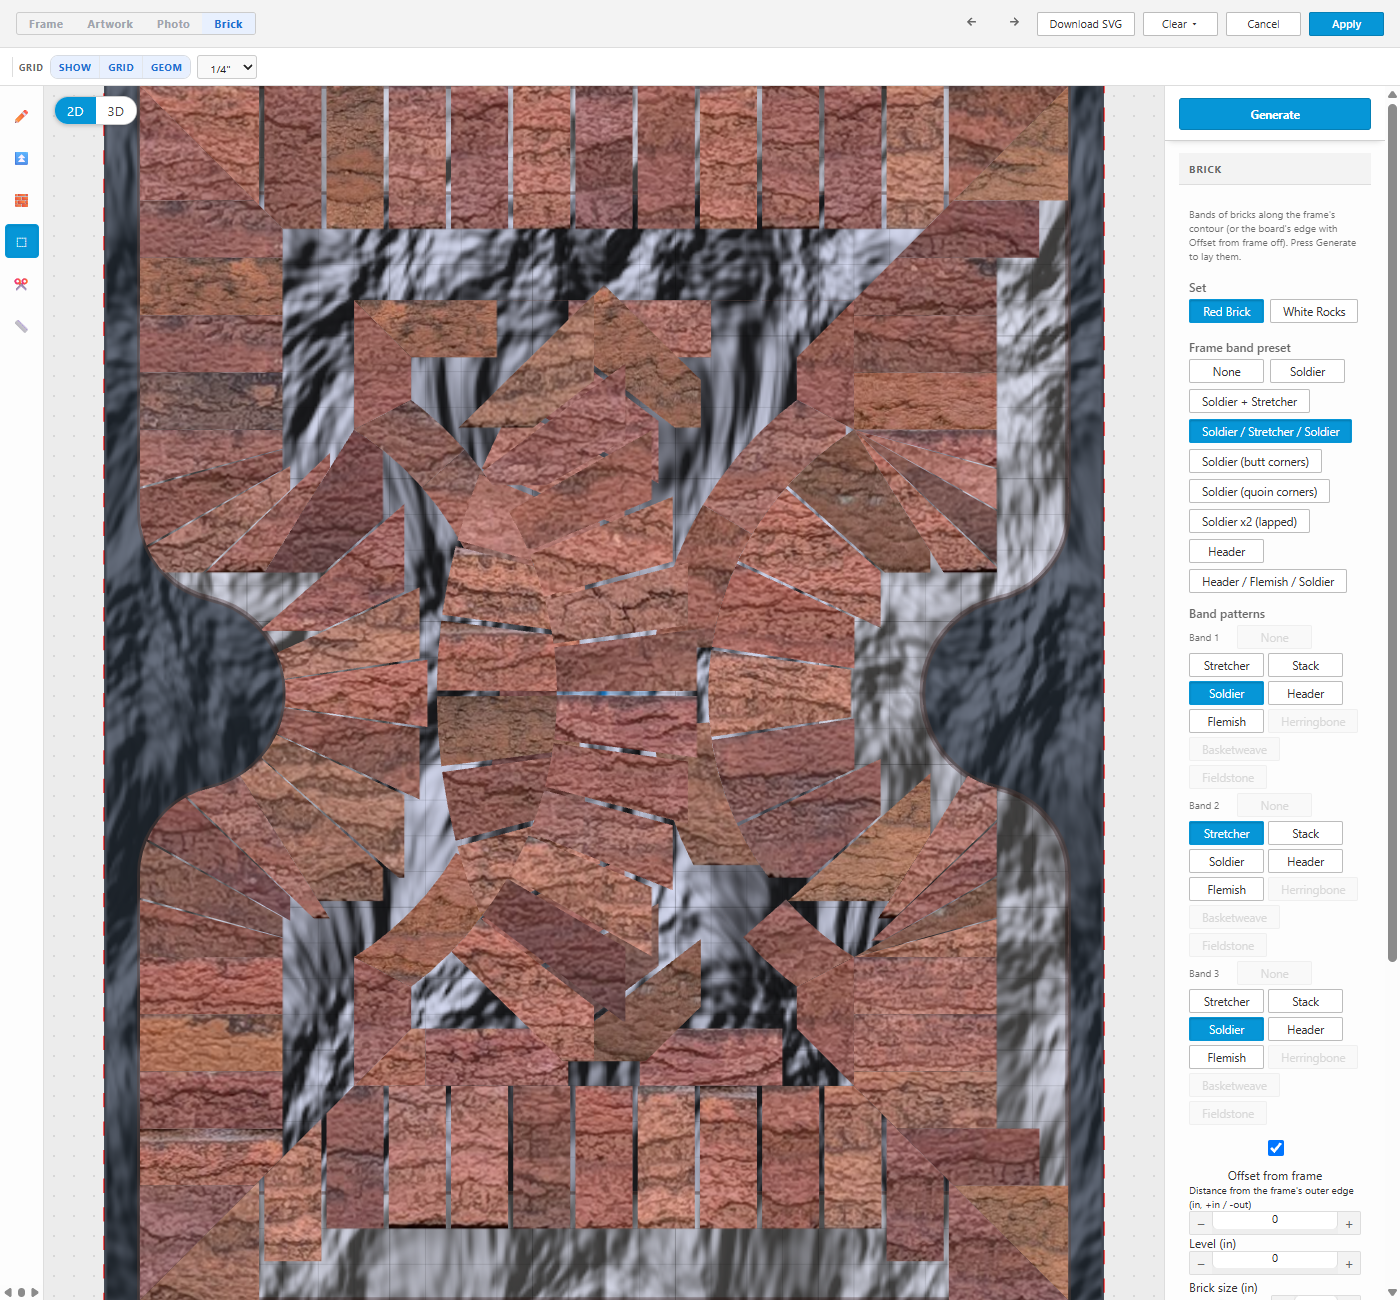Set Band 3 pattern to Header
This screenshot has width=1400, height=1300.
1305,1030
